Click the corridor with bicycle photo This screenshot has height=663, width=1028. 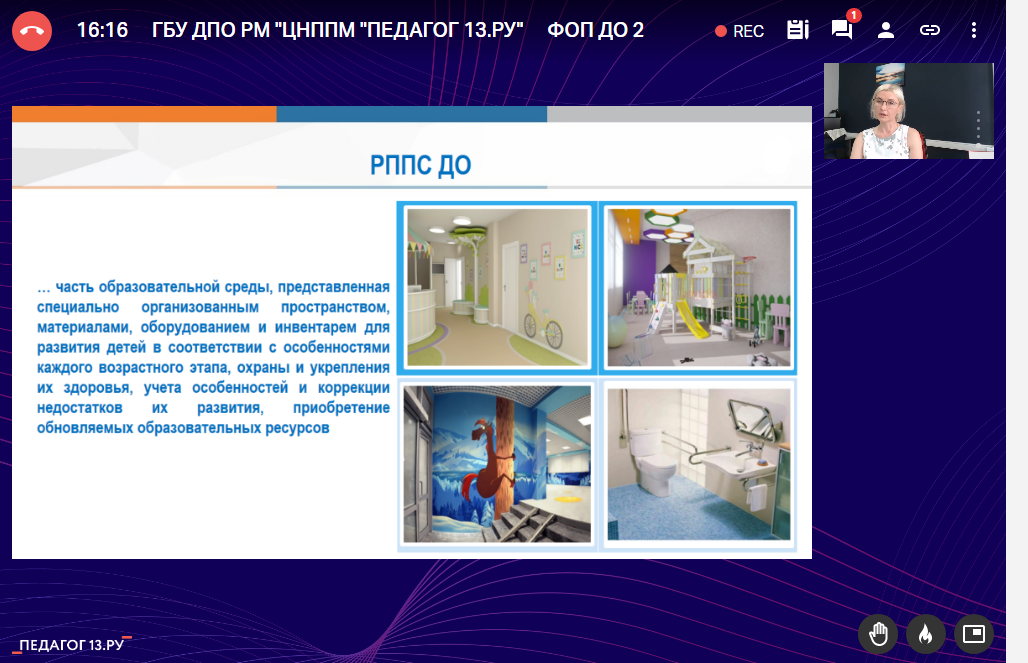(497, 287)
